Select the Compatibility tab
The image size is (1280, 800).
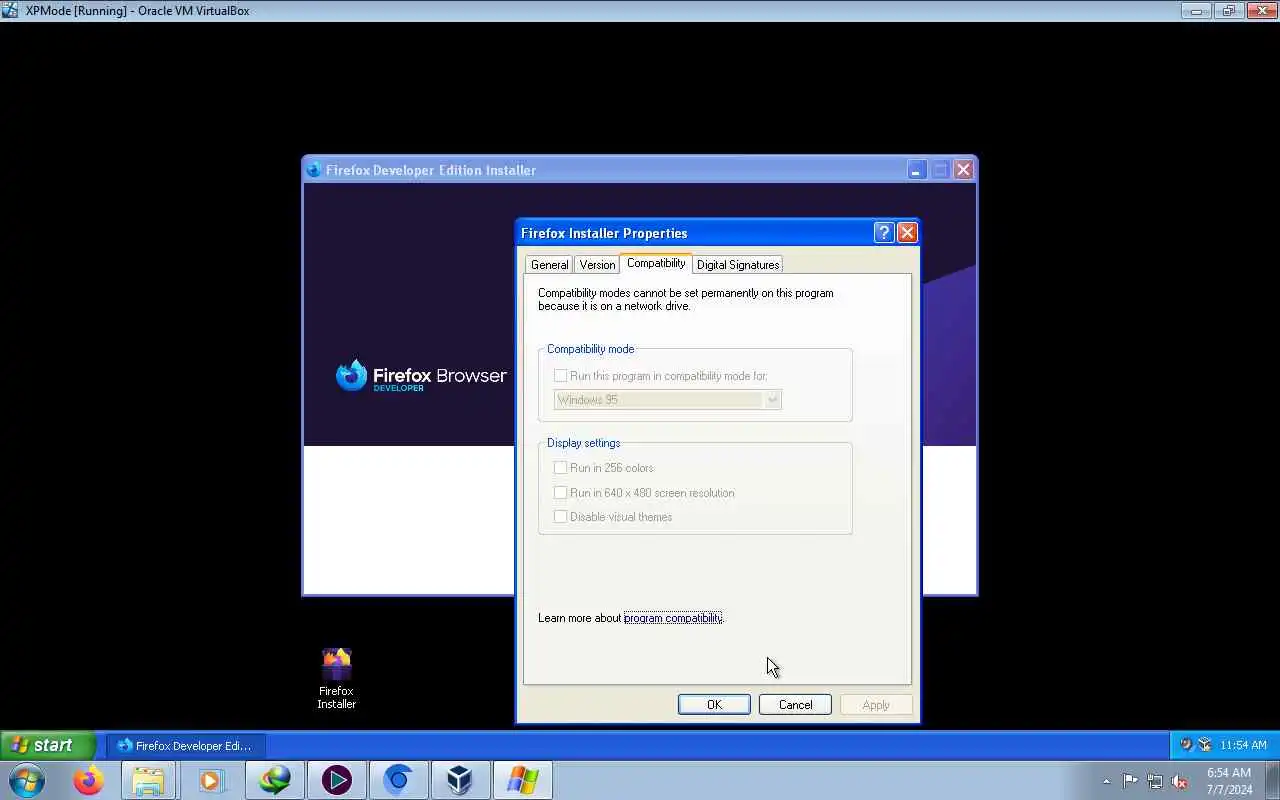(656, 263)
